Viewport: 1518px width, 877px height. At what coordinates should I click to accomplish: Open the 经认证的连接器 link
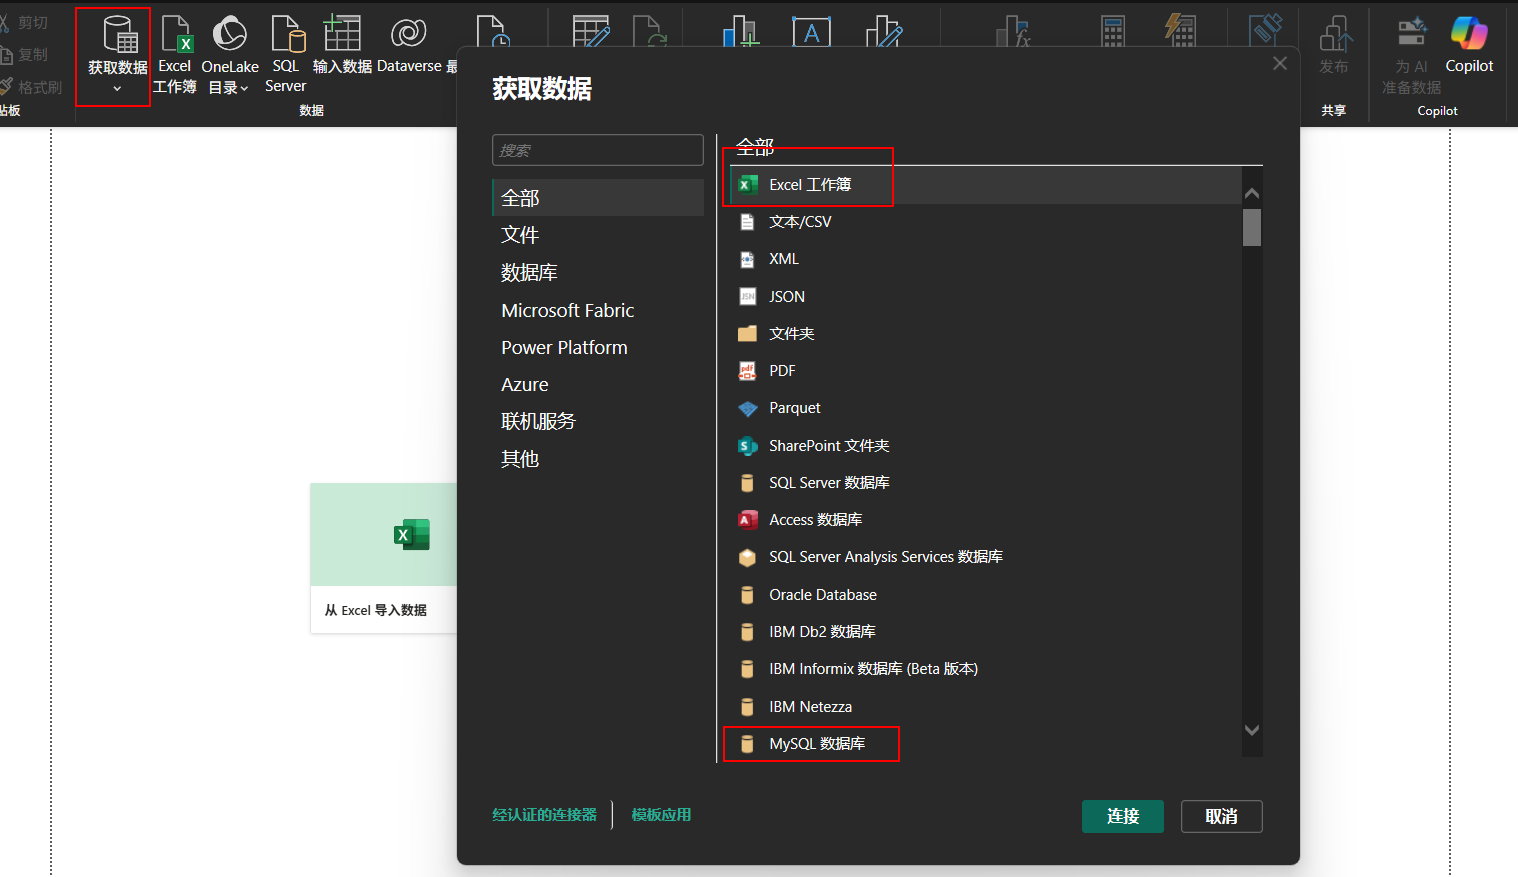544,815
